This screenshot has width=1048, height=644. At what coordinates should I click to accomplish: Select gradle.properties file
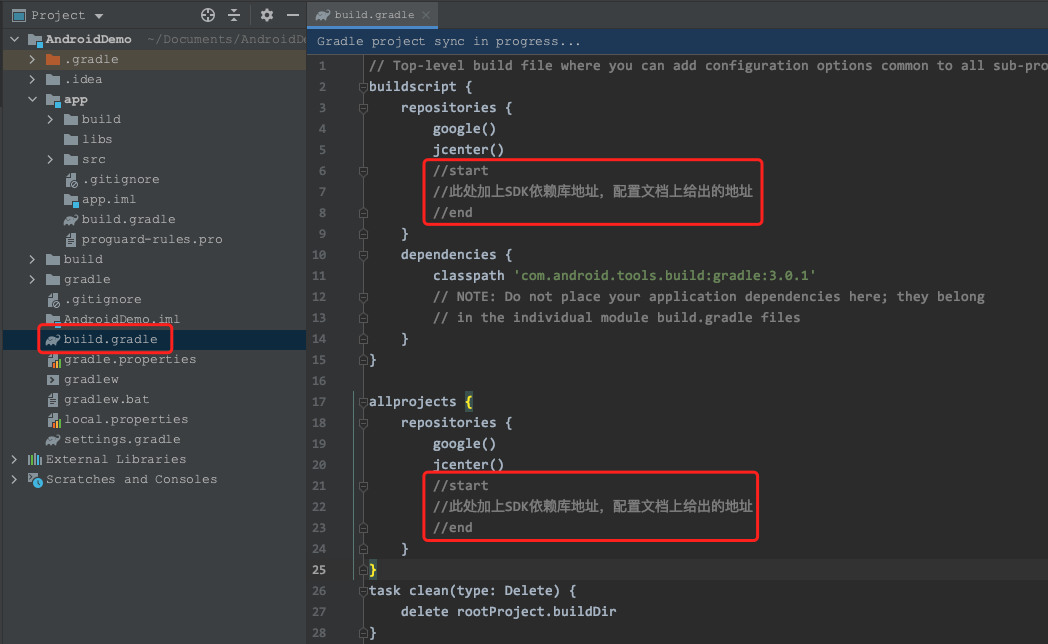tap(121, 359)
